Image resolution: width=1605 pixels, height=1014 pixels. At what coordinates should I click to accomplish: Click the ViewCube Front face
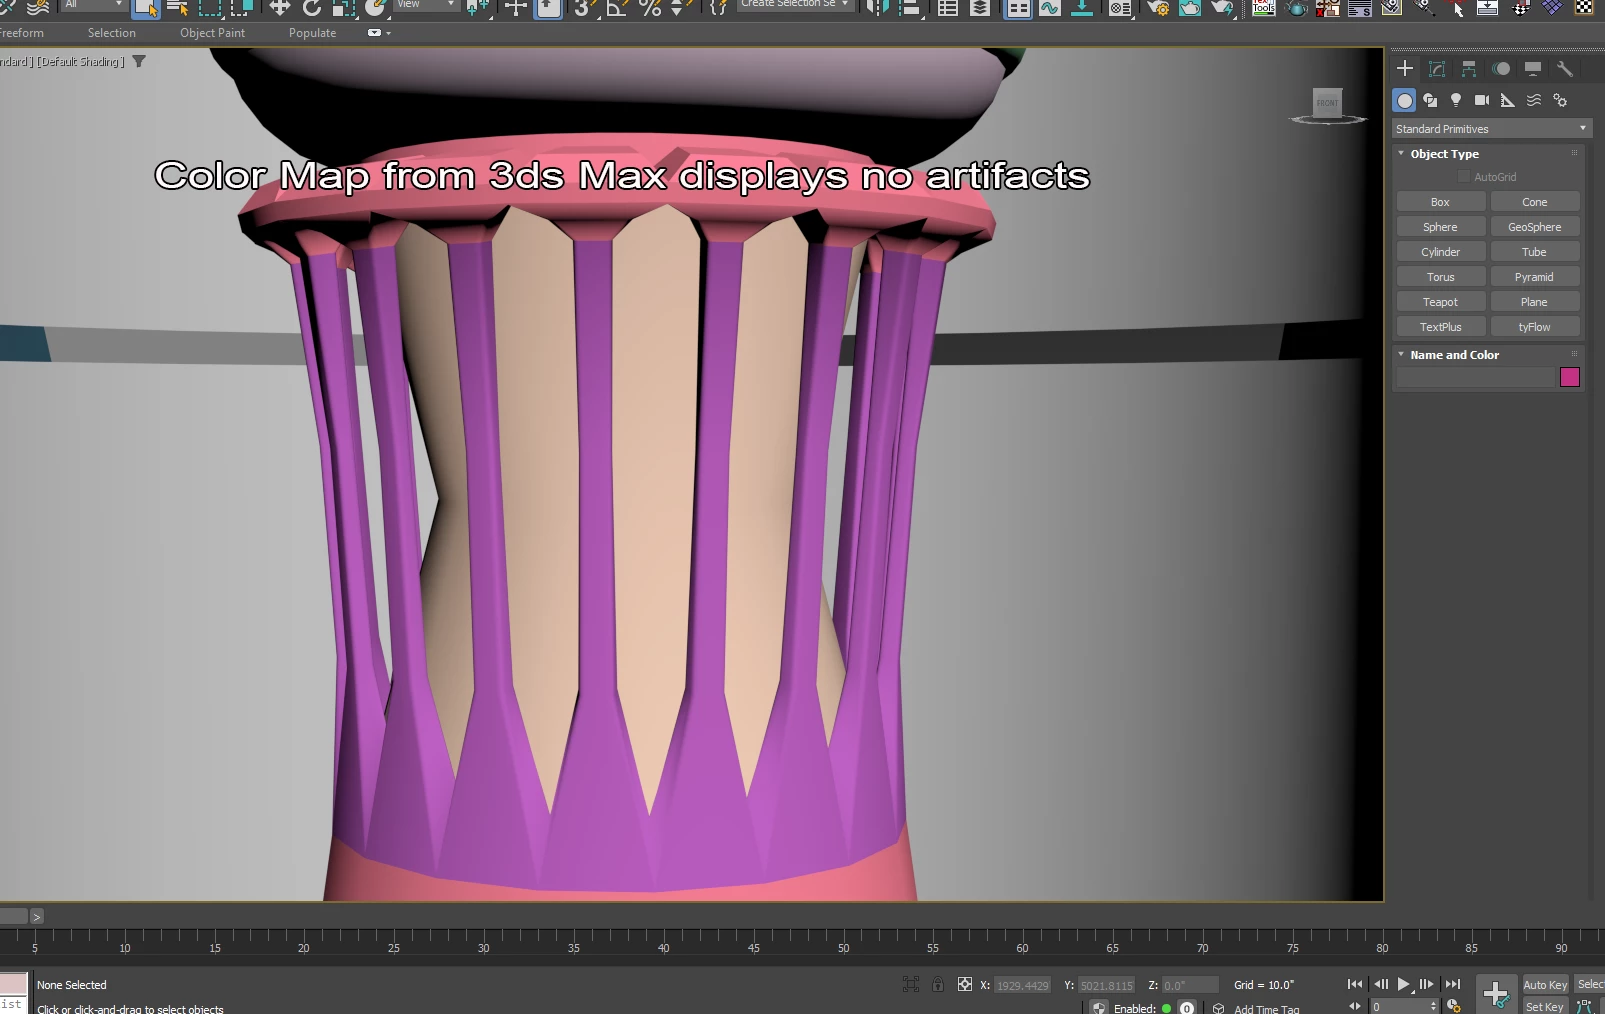tap(1327, 102)
